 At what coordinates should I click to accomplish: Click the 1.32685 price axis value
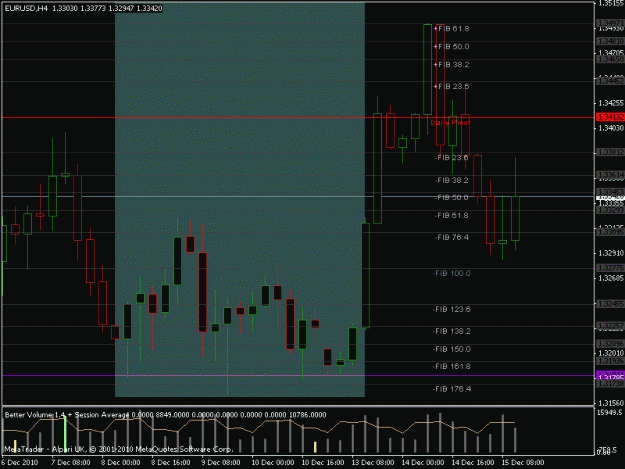tap(611, 278)
